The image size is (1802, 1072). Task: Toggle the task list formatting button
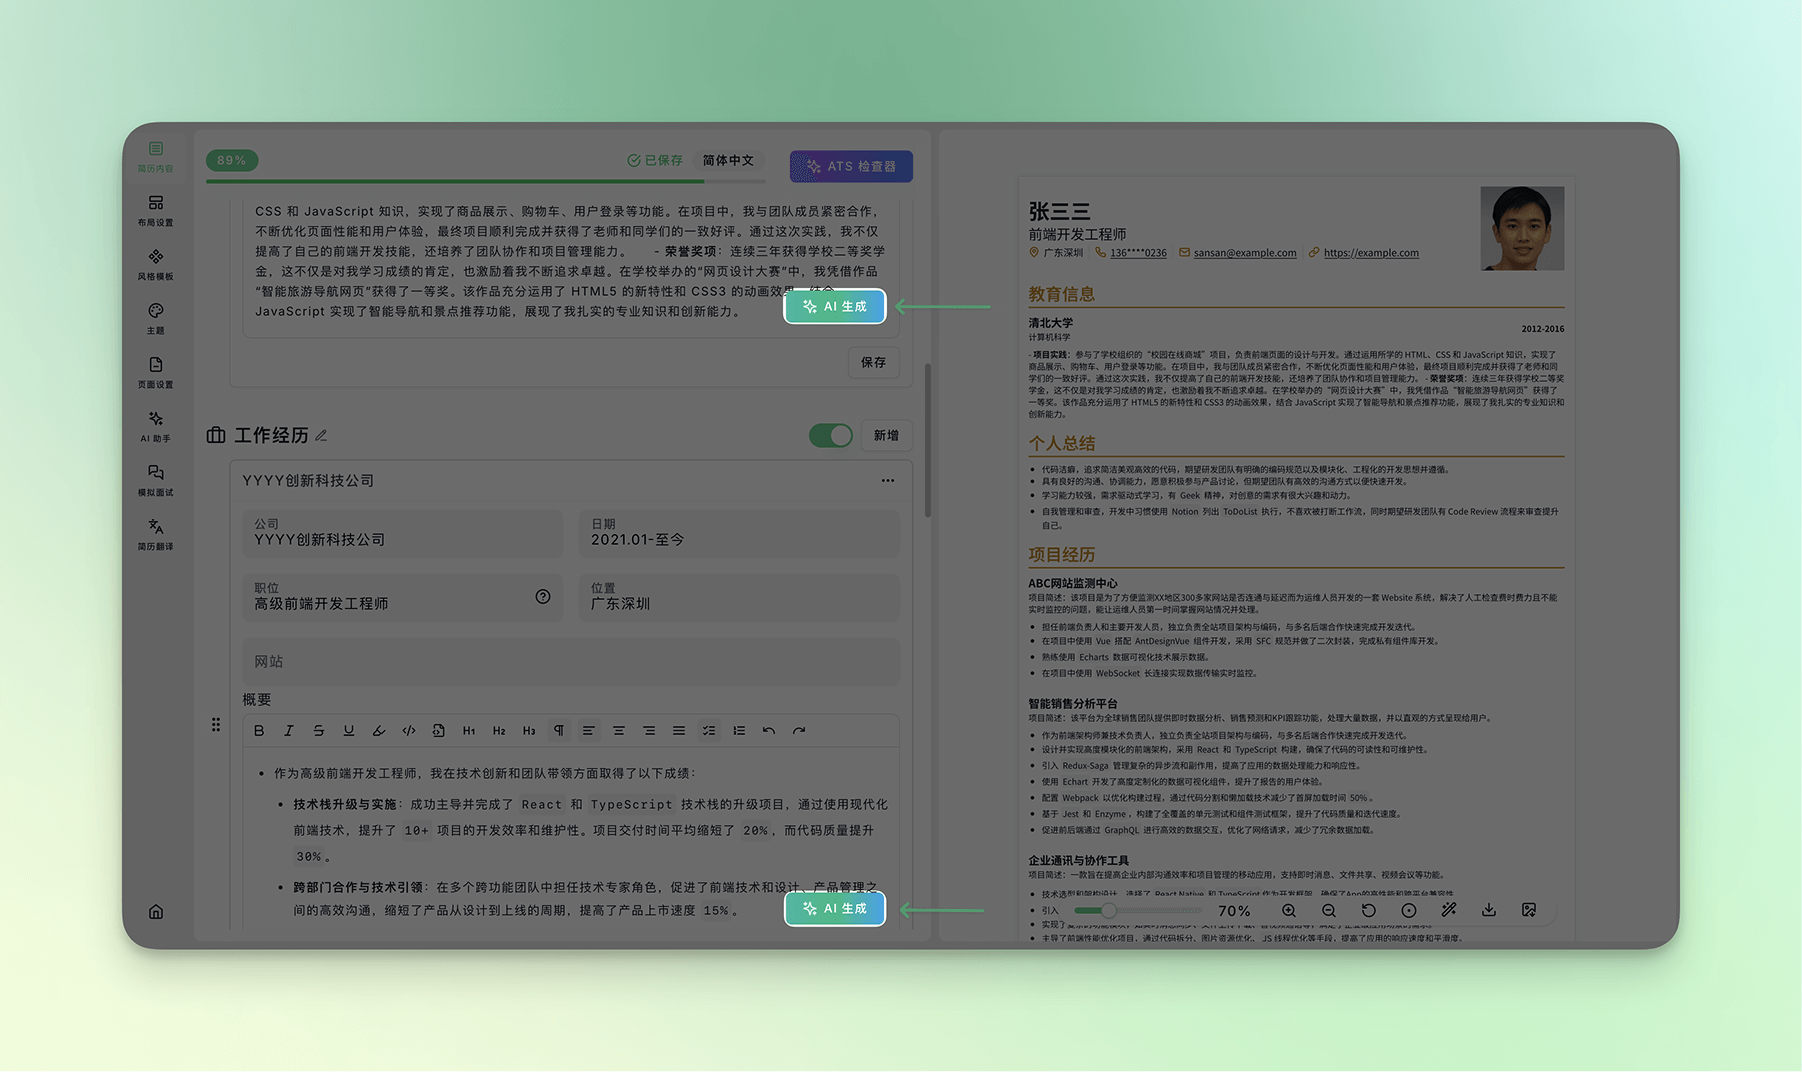709,731
